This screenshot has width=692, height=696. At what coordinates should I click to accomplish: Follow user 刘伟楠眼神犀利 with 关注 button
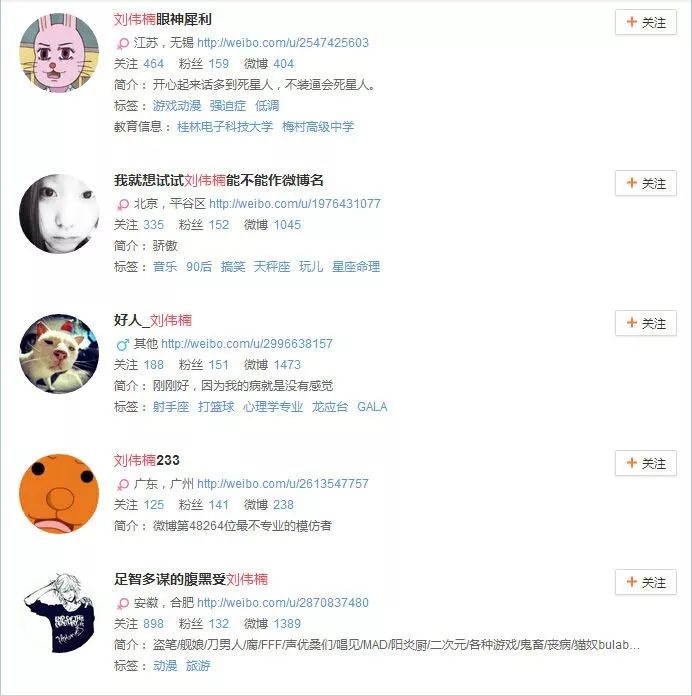pyautogui.click(x=645, y=22)
